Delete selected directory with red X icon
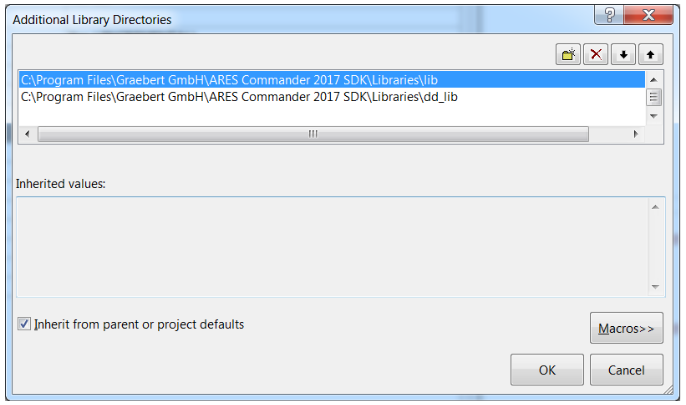The height and width of the screenshot is (405, 686). point(595,54)
